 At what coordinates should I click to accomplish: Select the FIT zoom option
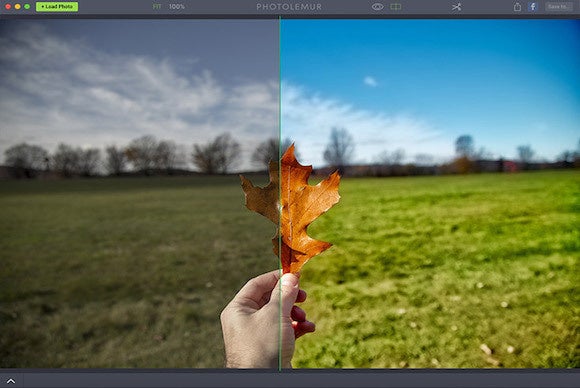click(157, 7)
